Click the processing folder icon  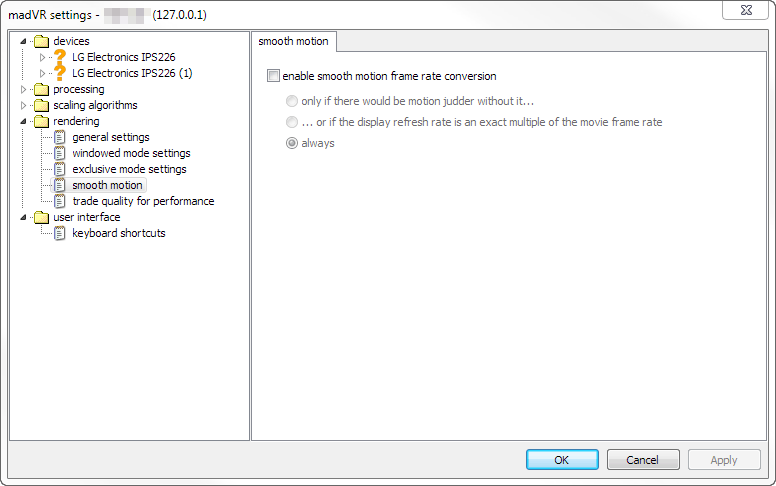[41, 89]
